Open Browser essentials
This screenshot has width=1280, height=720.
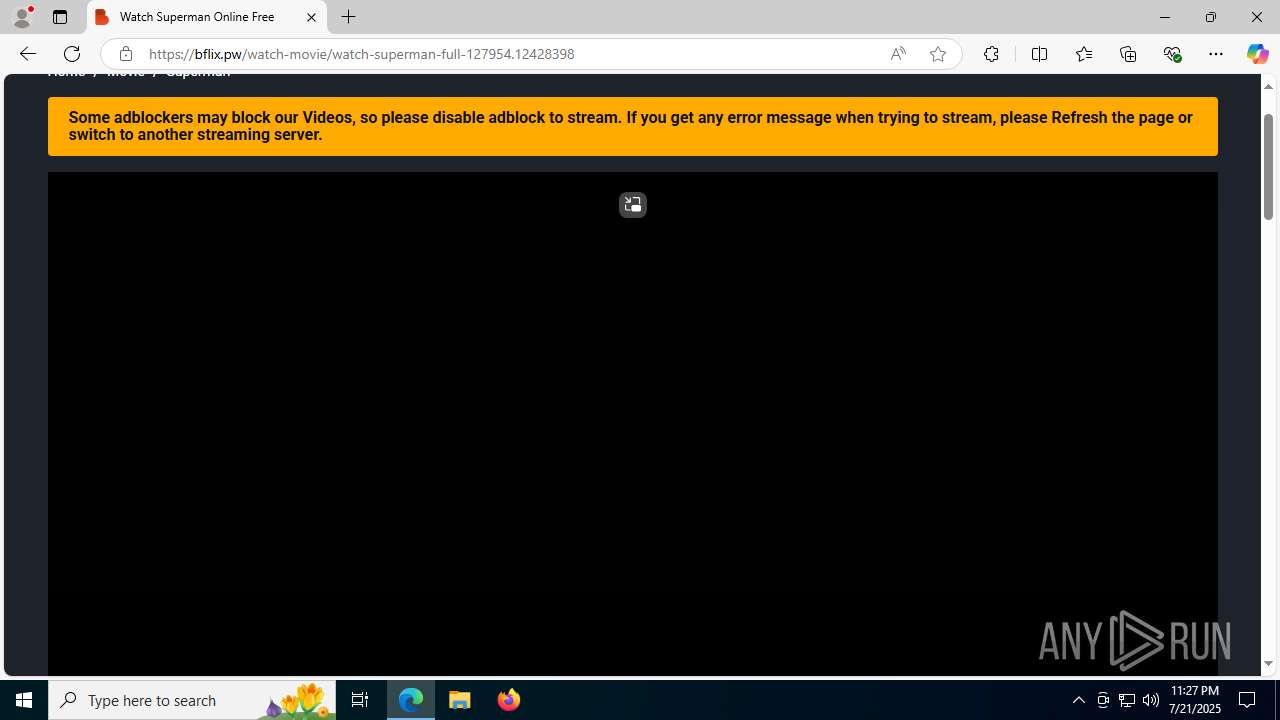point(1172,54)
